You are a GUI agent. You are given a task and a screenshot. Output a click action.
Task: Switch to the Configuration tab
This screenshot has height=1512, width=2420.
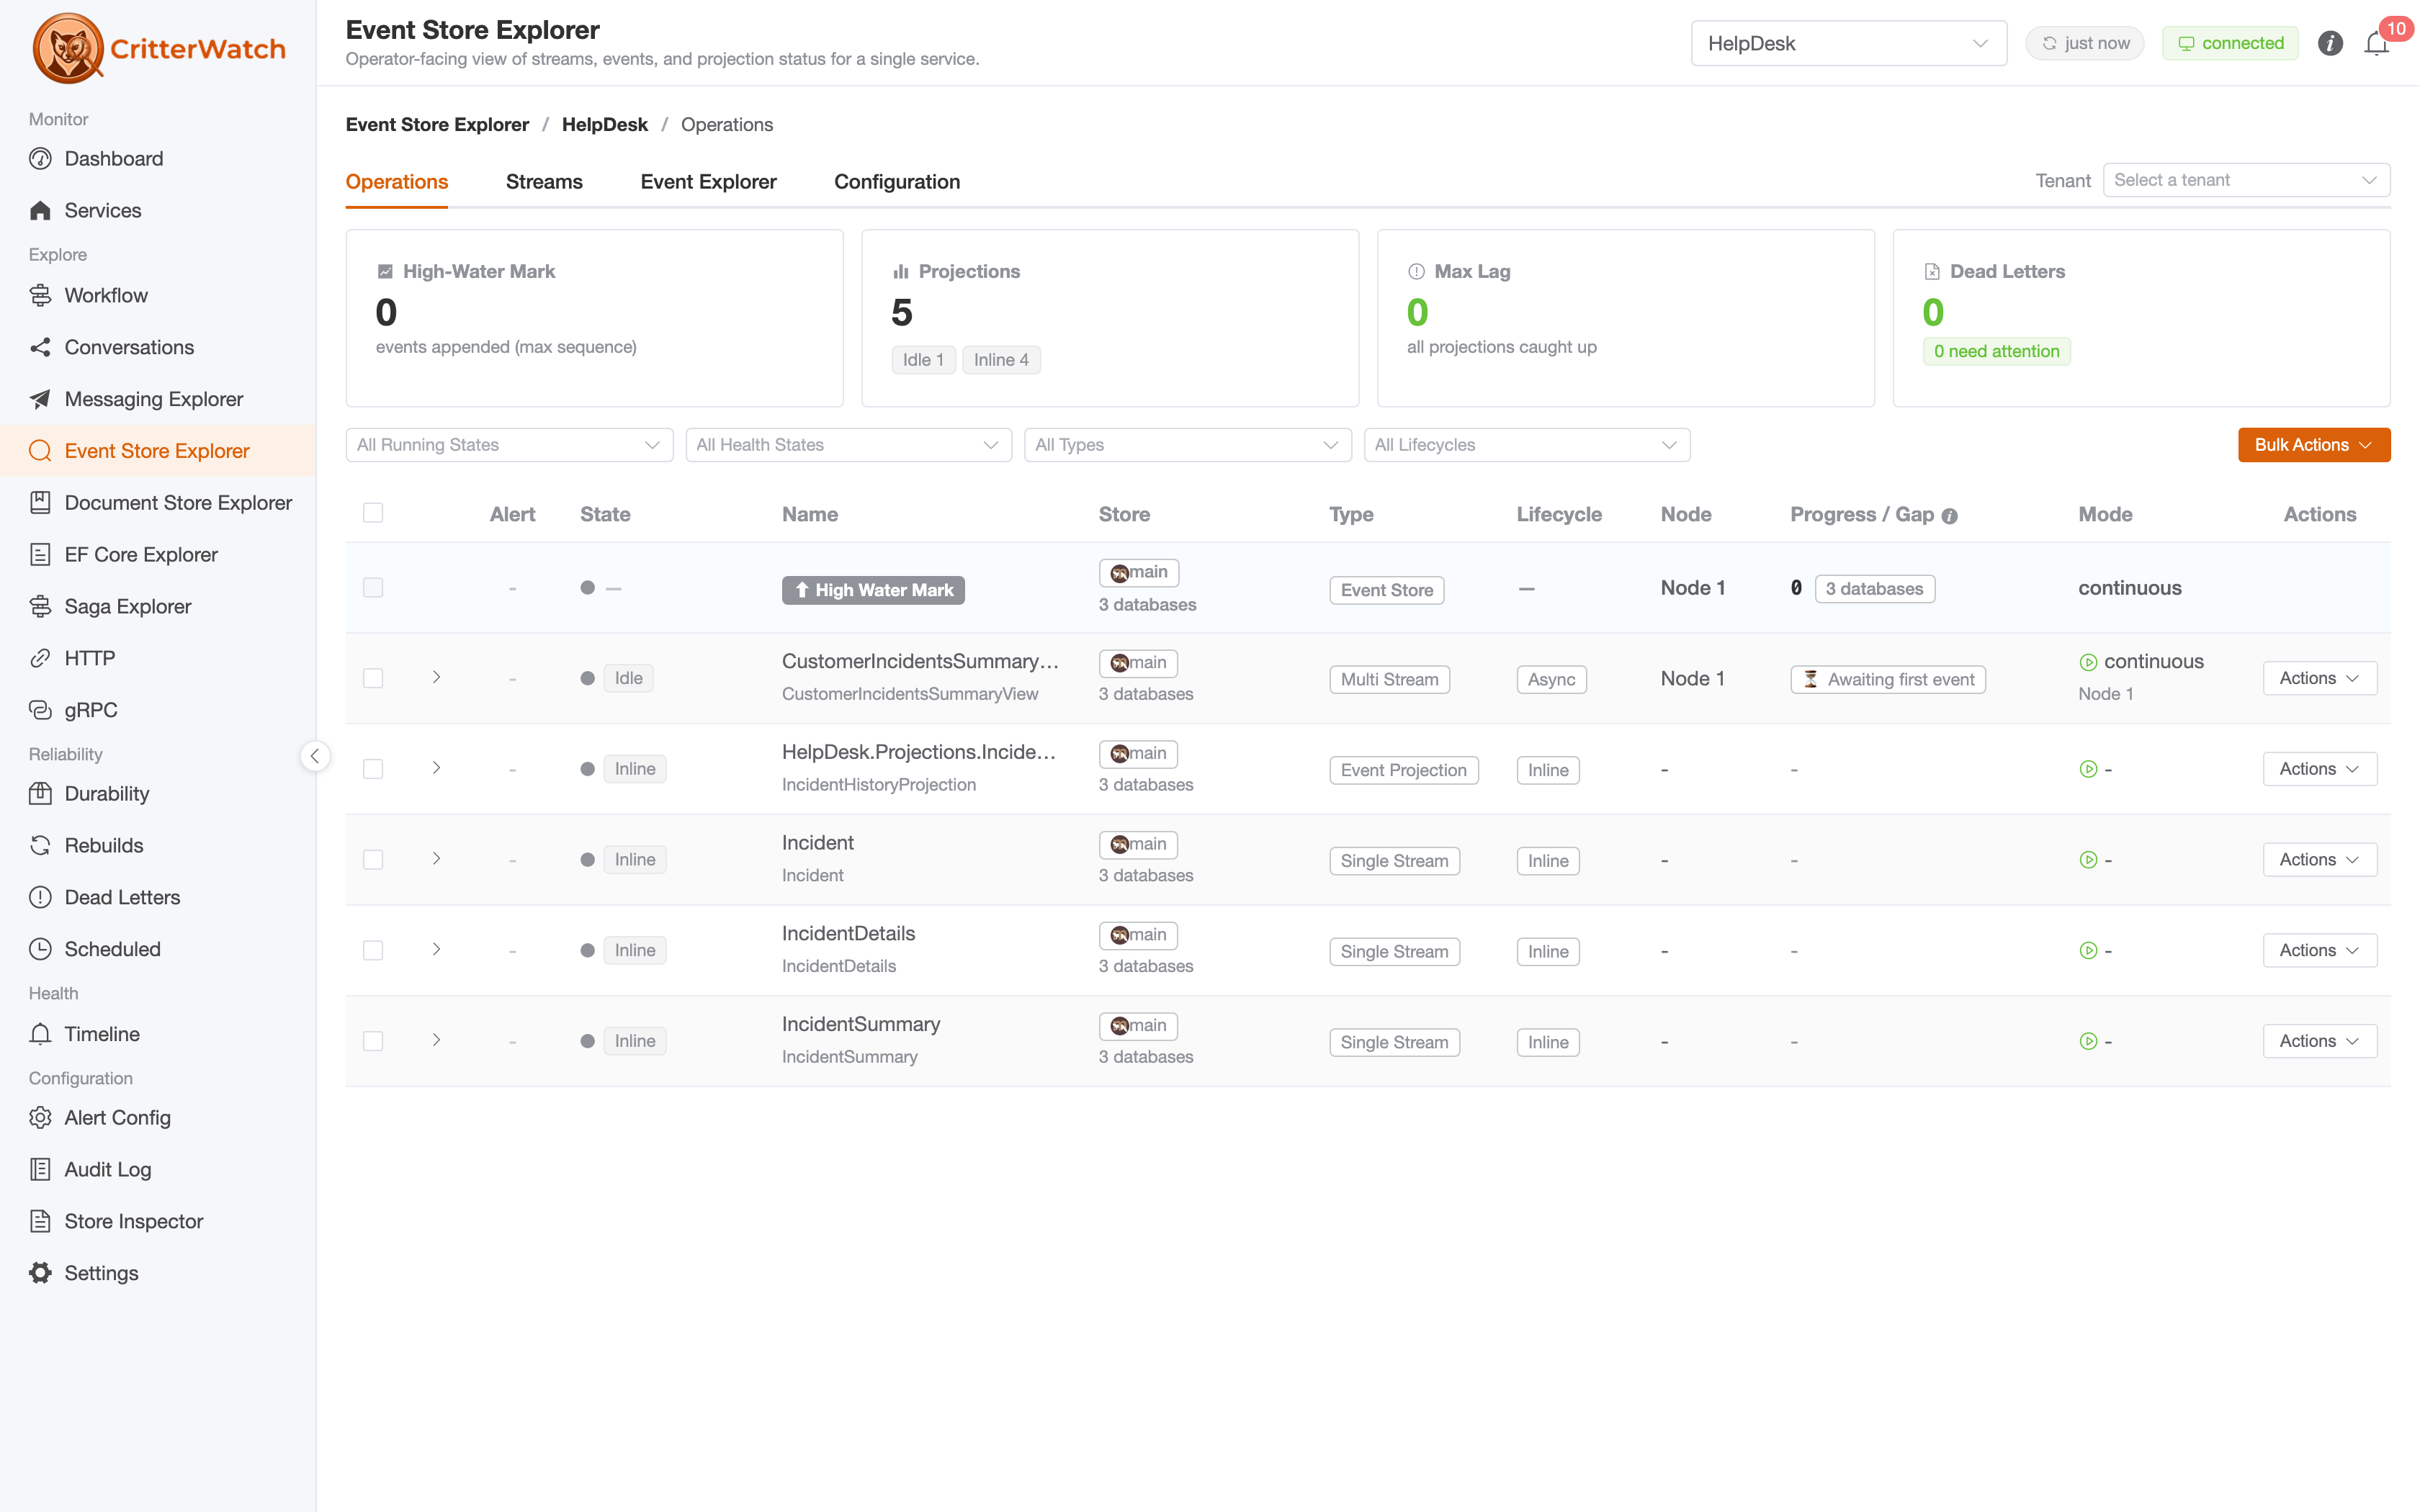pos(897,182)
